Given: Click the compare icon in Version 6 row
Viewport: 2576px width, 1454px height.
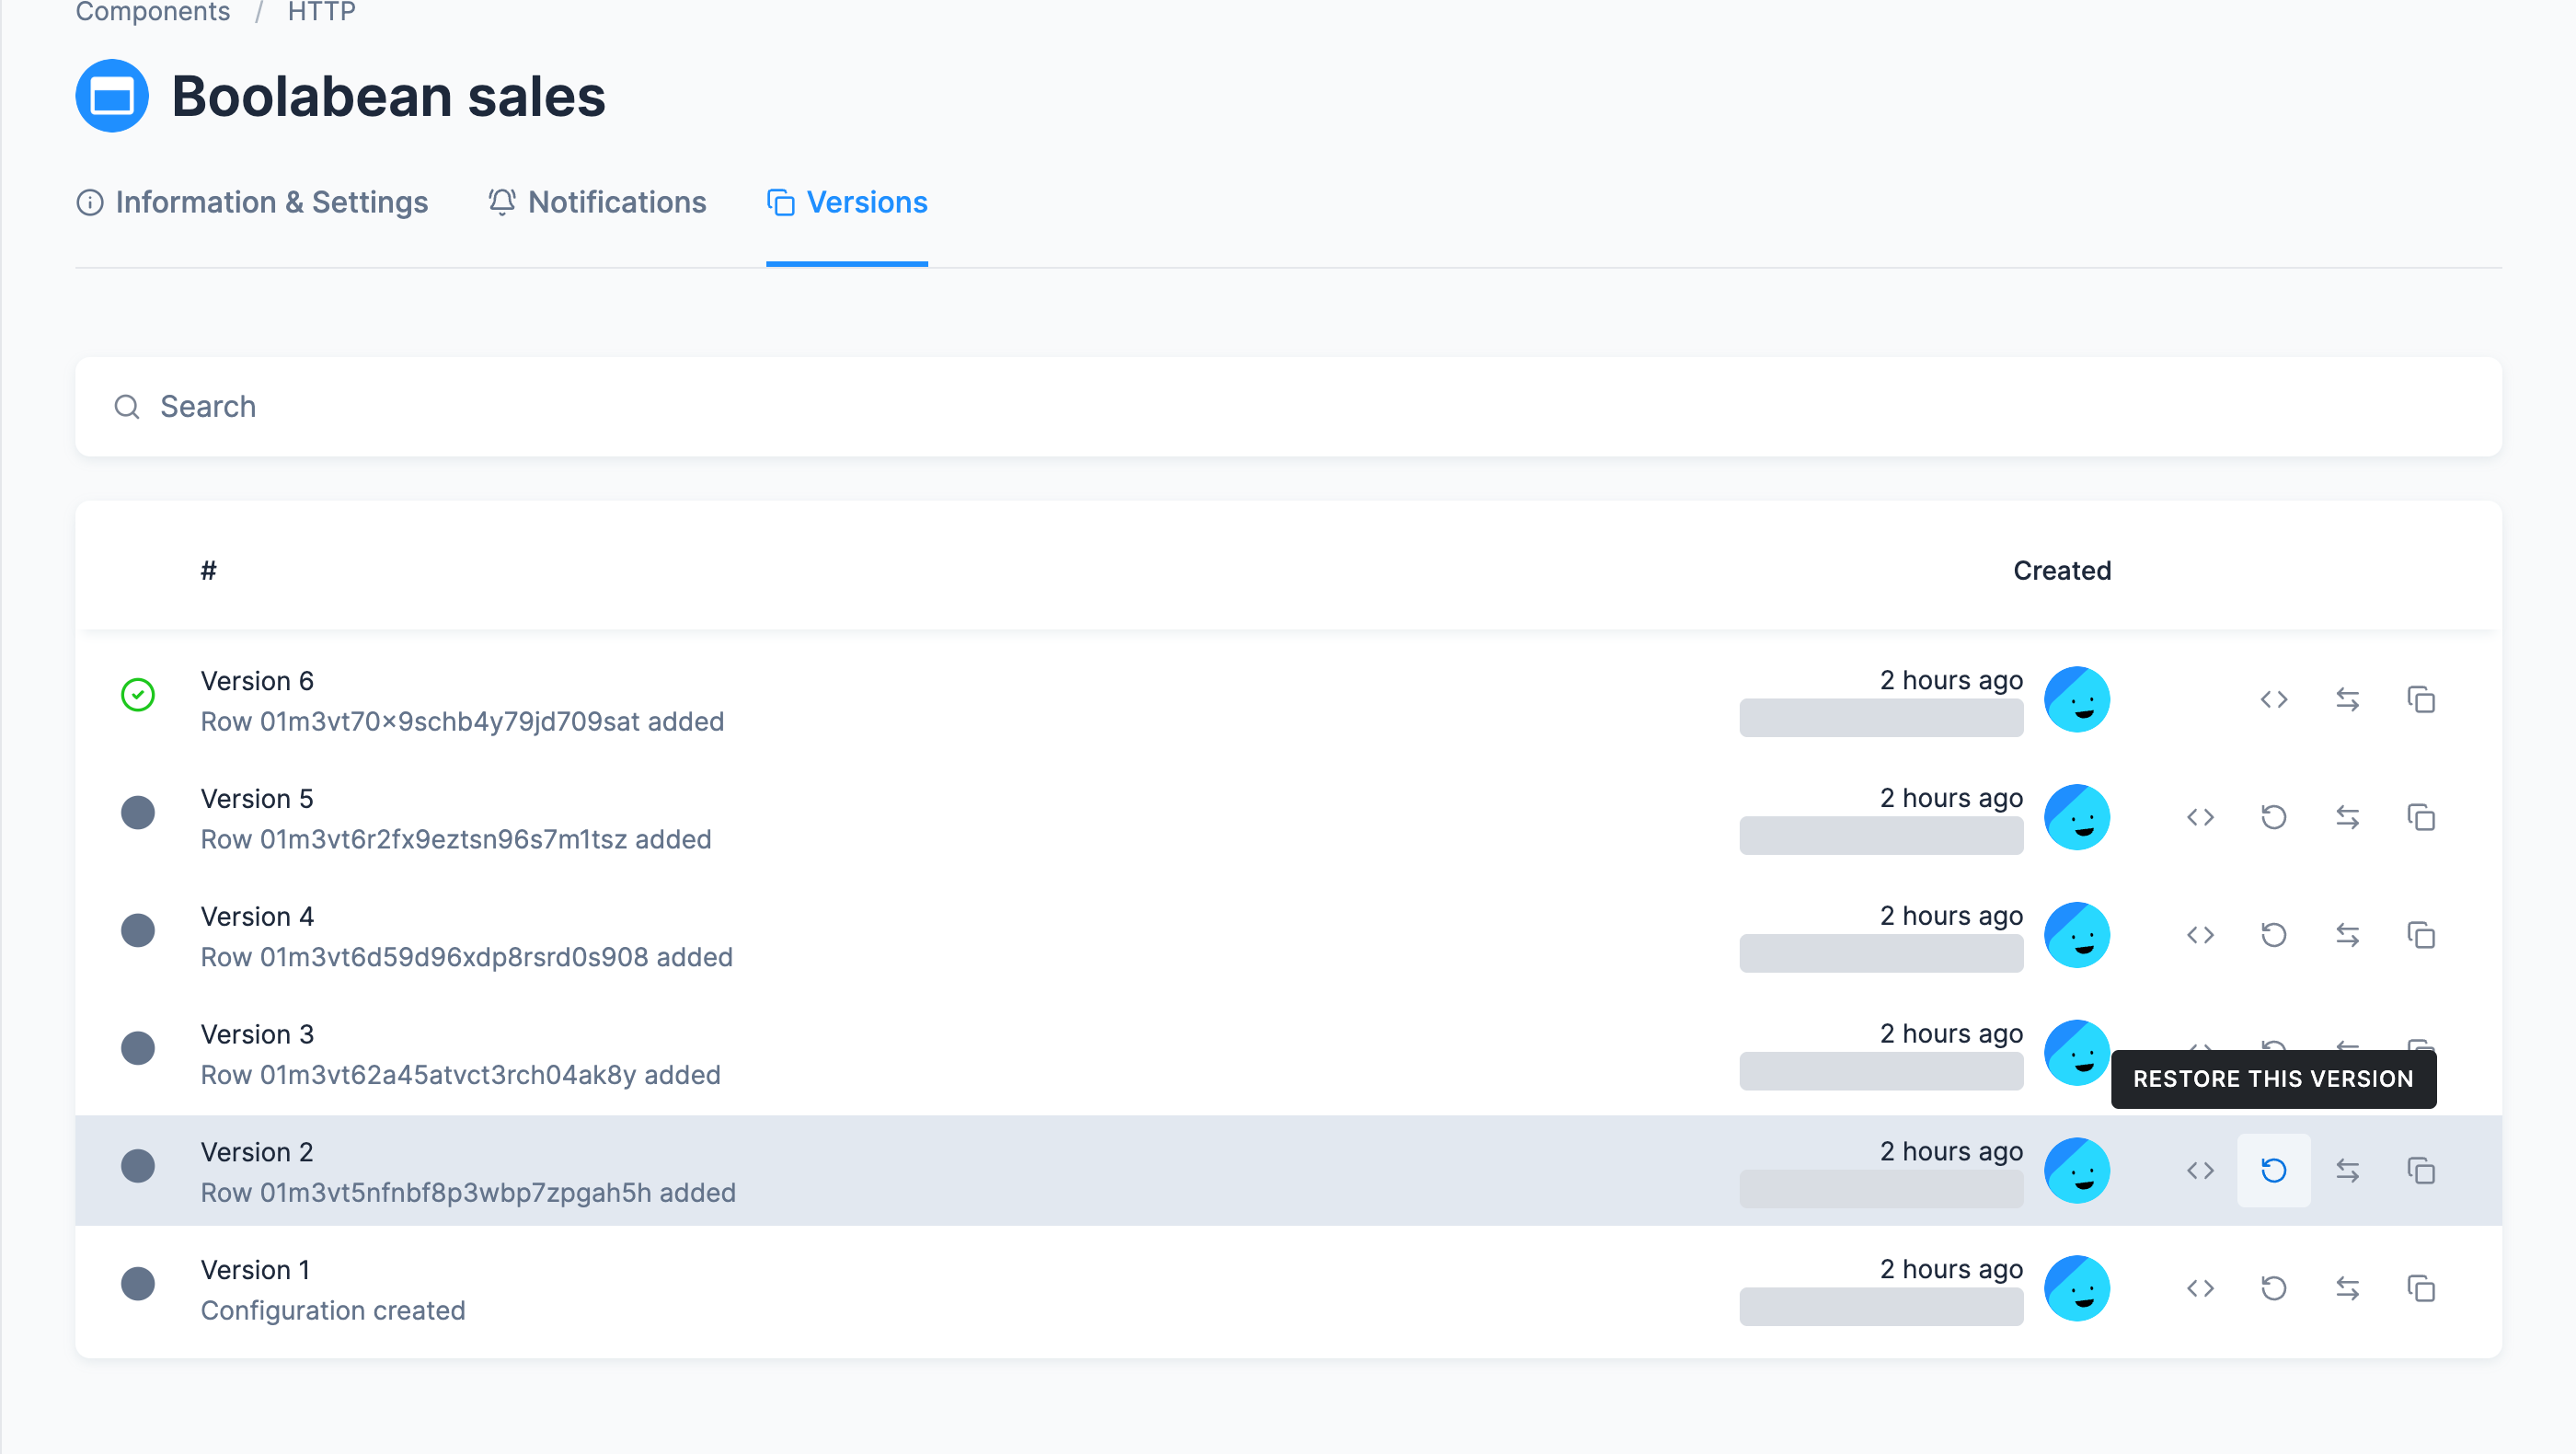Looking at the screenshot, I should (2347, 699).
